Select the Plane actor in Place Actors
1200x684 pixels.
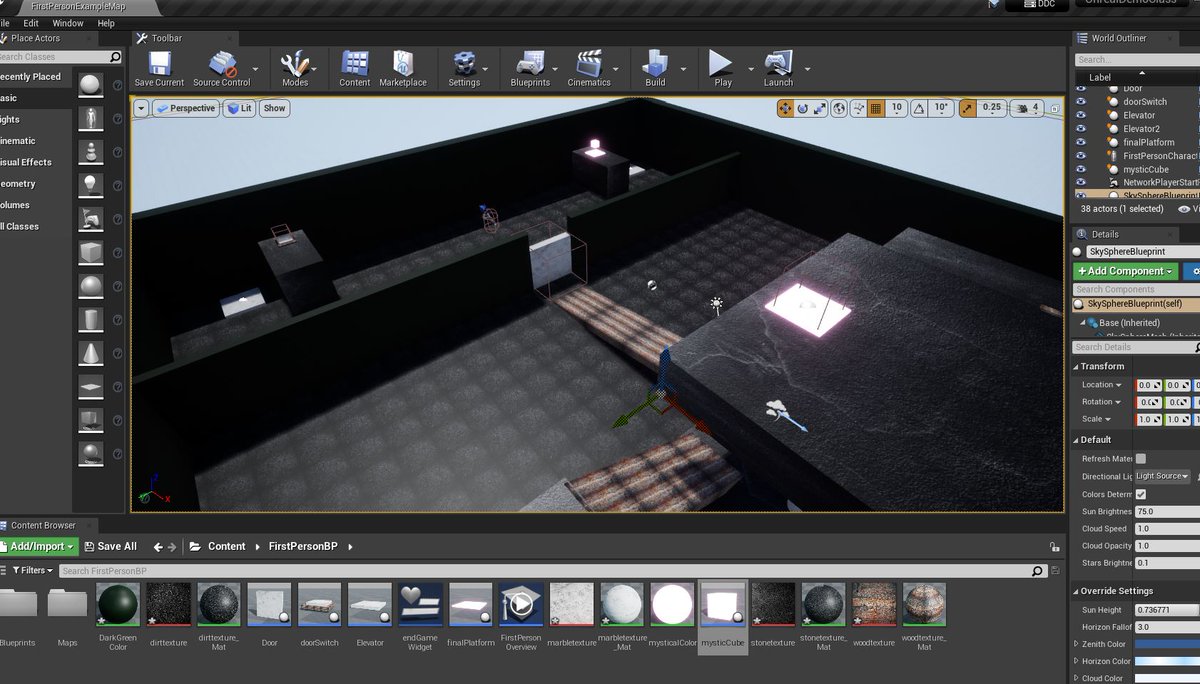[x=91, y=387]
